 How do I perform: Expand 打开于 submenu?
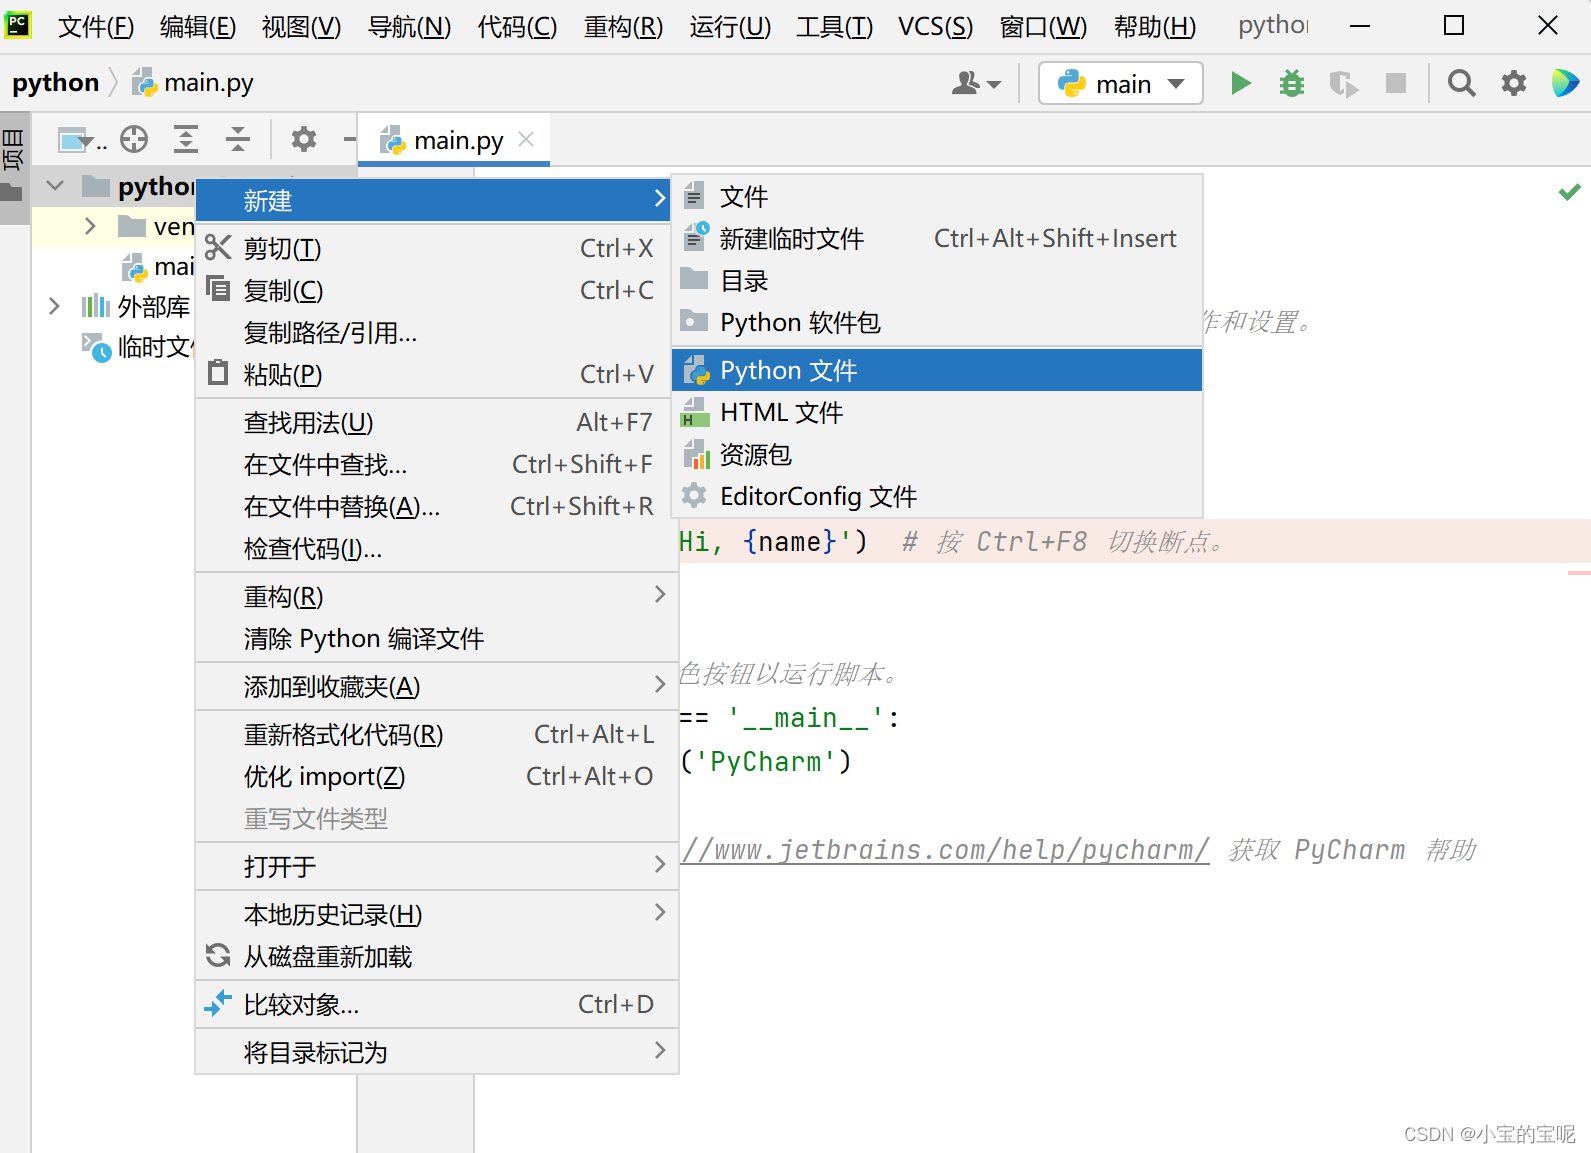click(437, 866)
